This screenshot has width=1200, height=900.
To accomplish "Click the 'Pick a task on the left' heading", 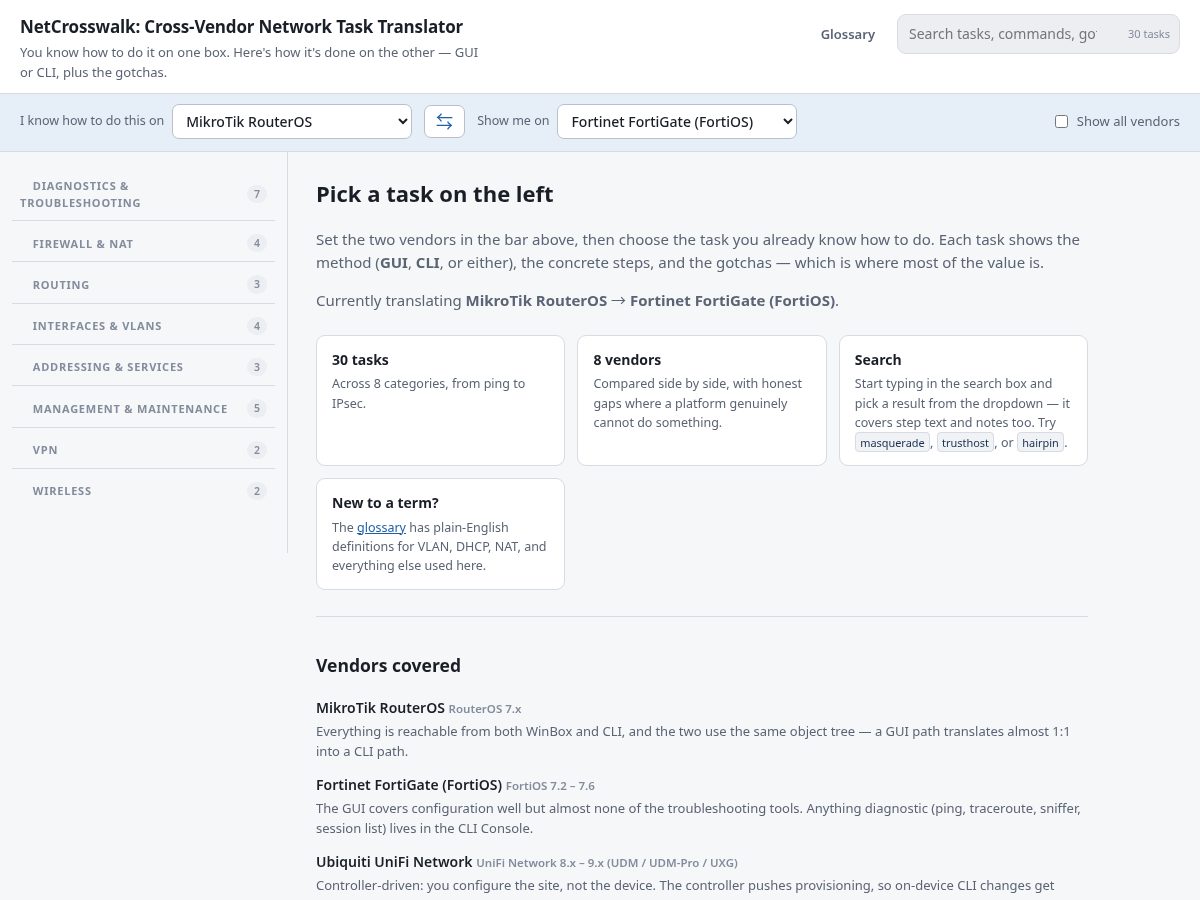I will pos(434,194).
